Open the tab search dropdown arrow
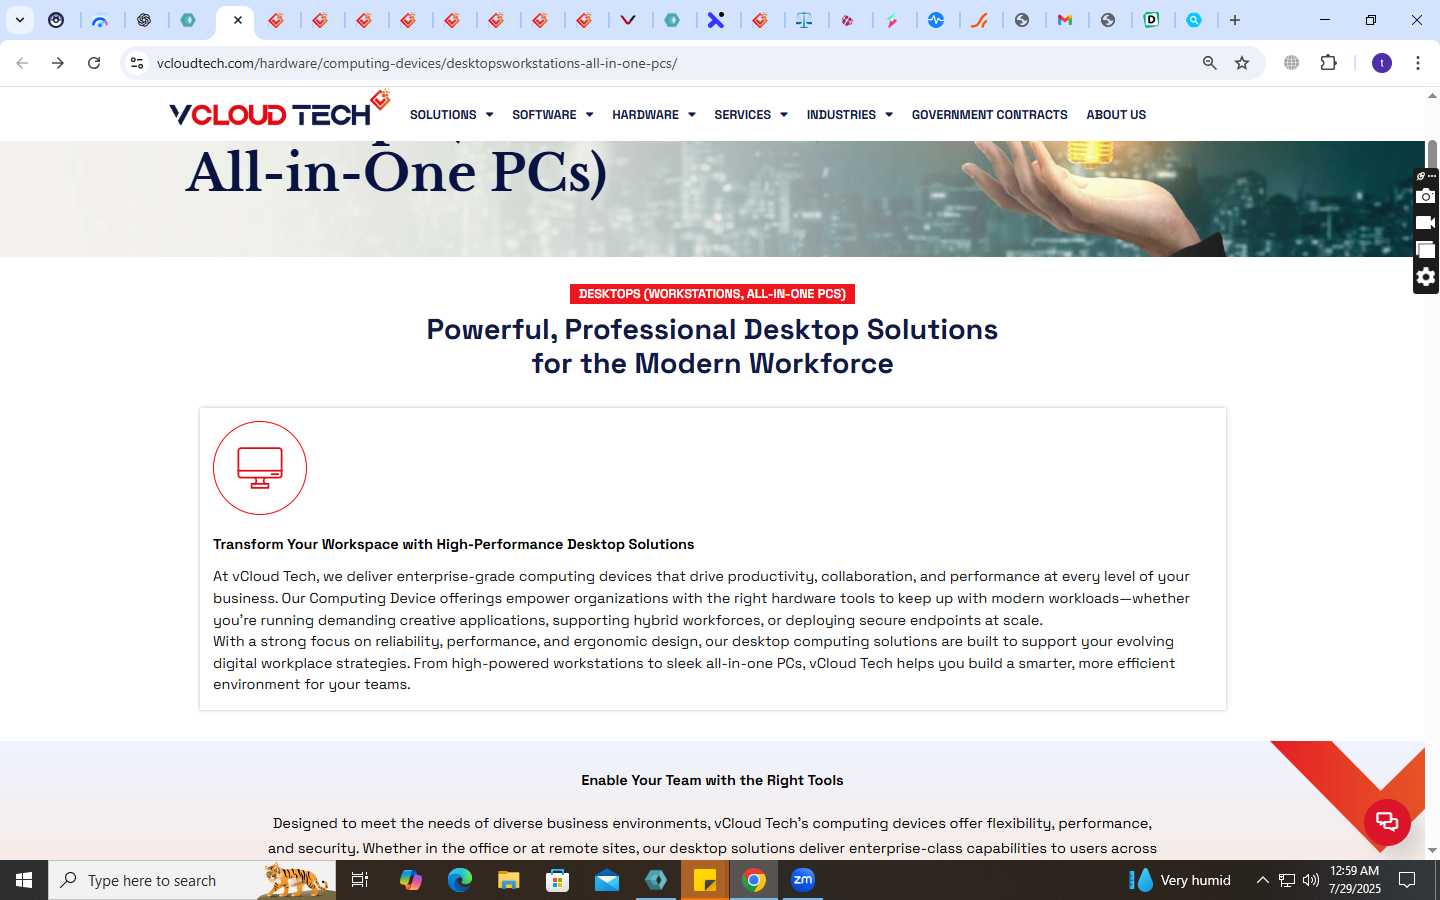This screenshot has width=1440, height=900. point(20,20)
